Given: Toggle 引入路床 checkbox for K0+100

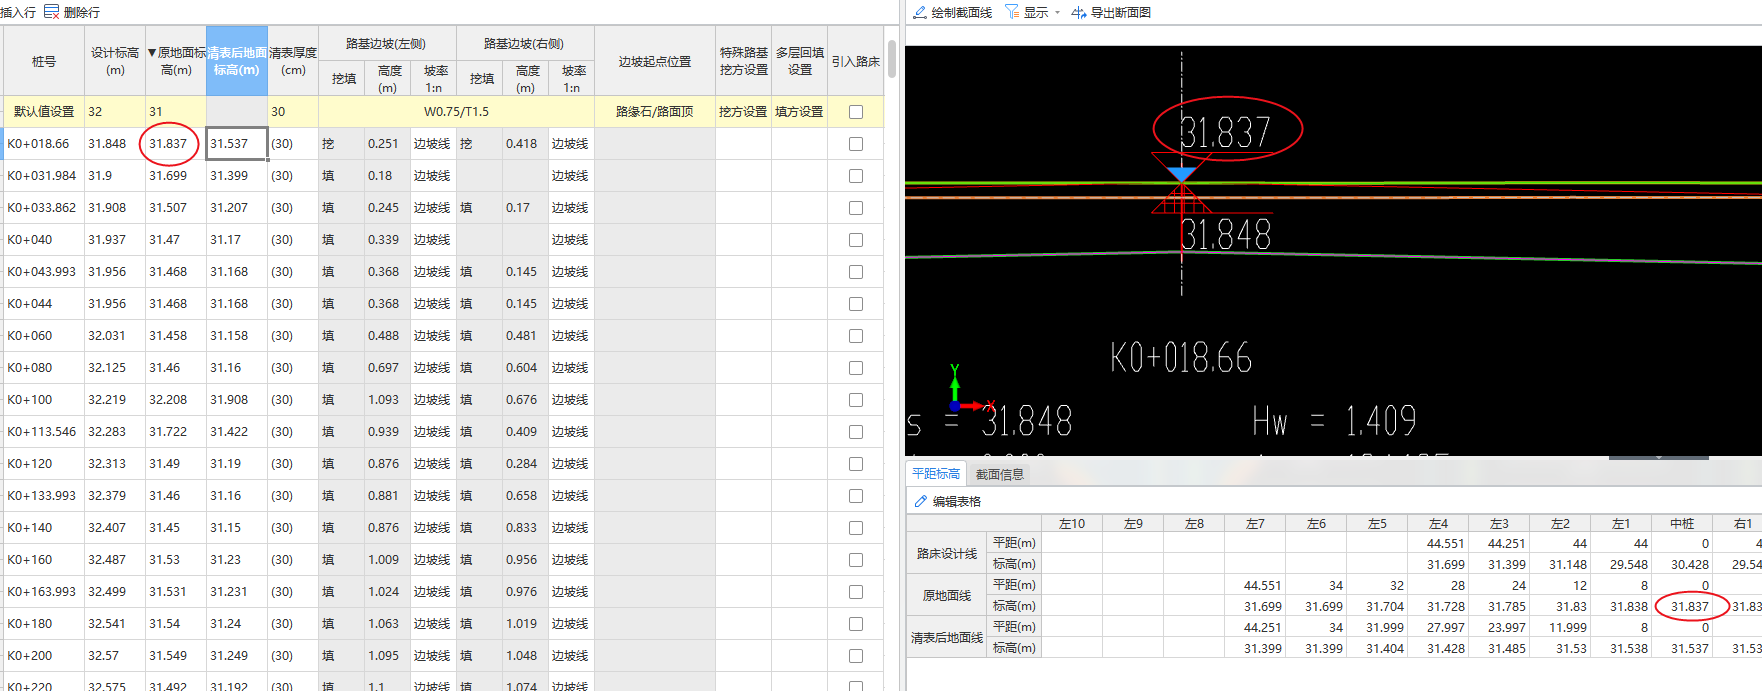Looking at the screenshot, I should coord(856,400).
